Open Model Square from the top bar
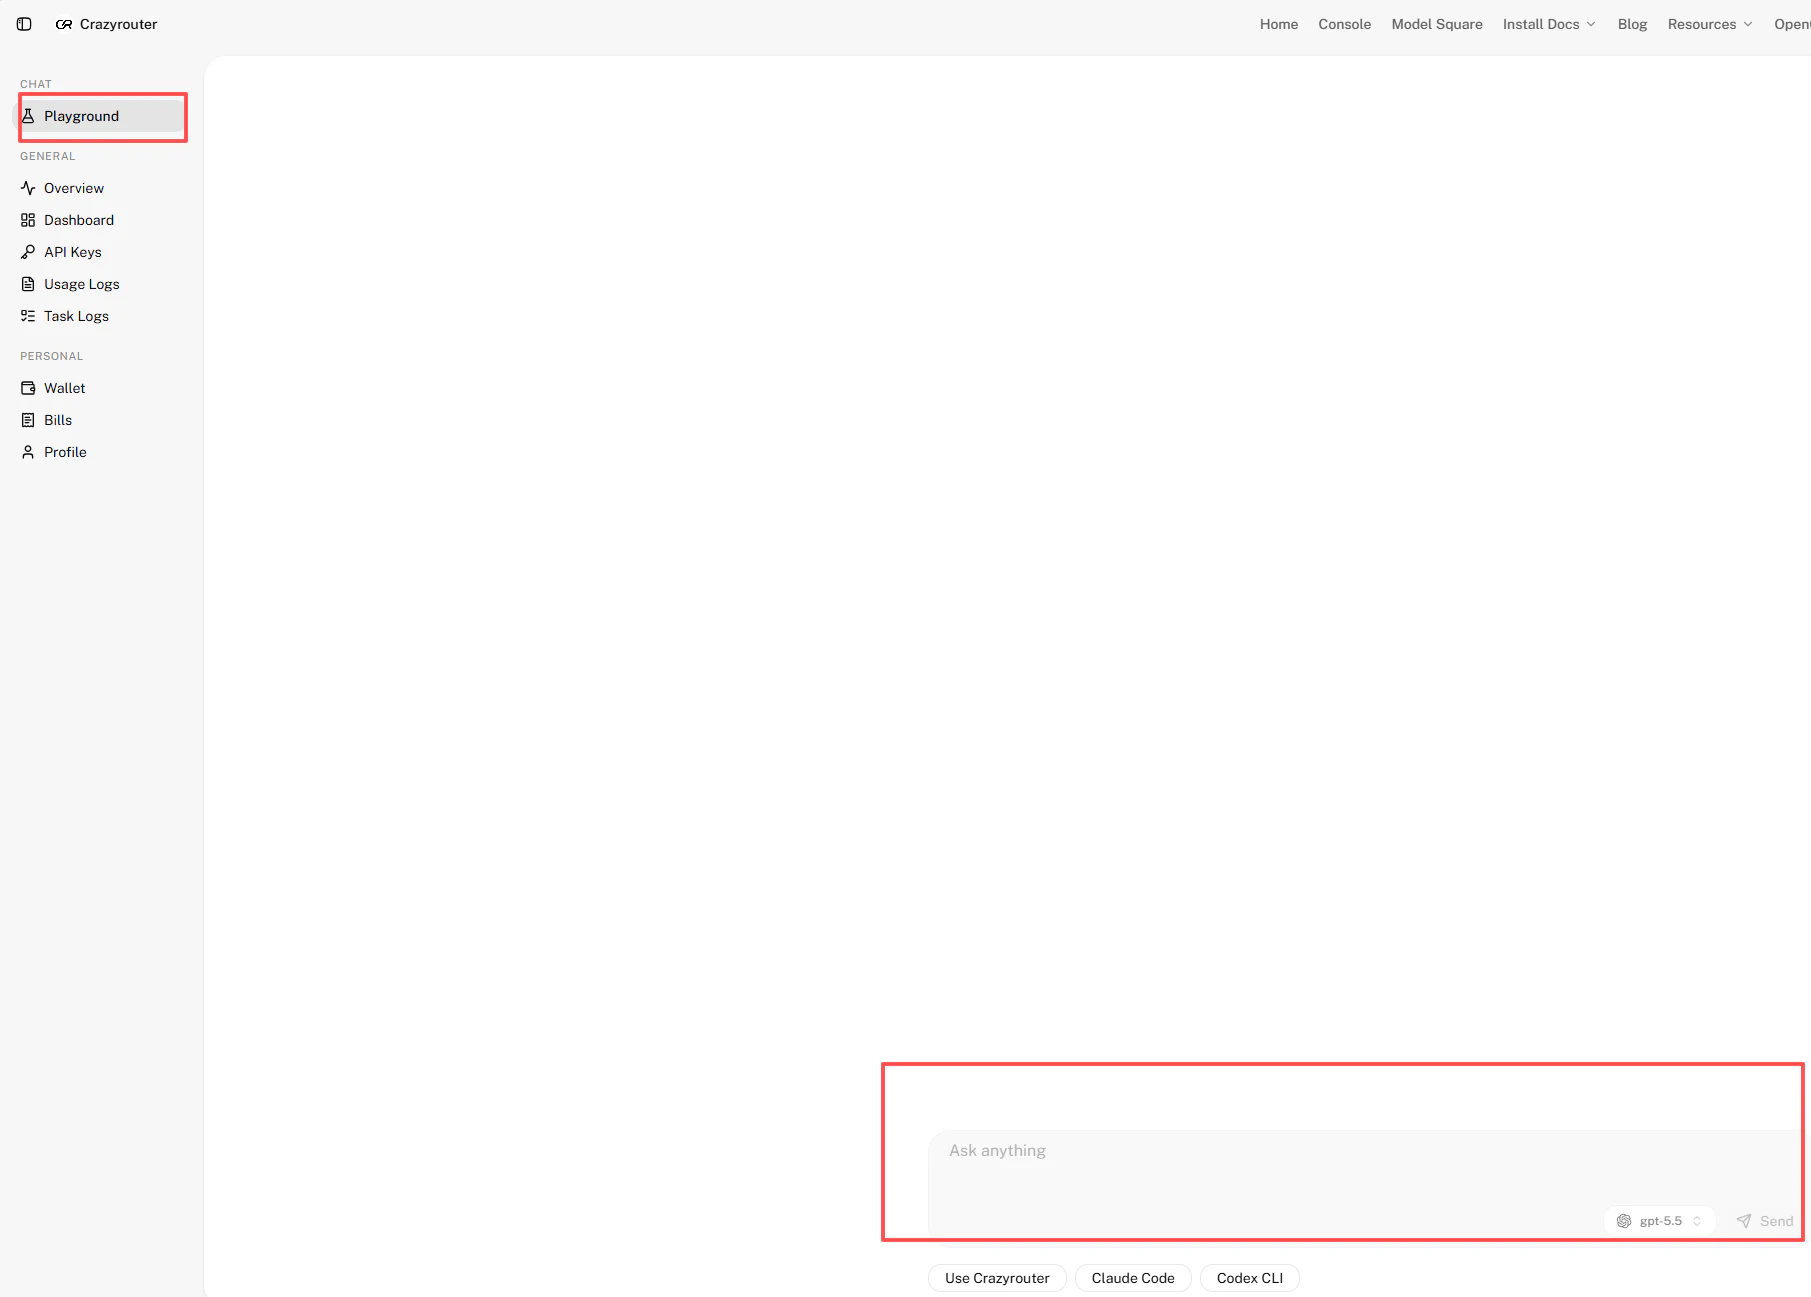 coord(1437,24)
